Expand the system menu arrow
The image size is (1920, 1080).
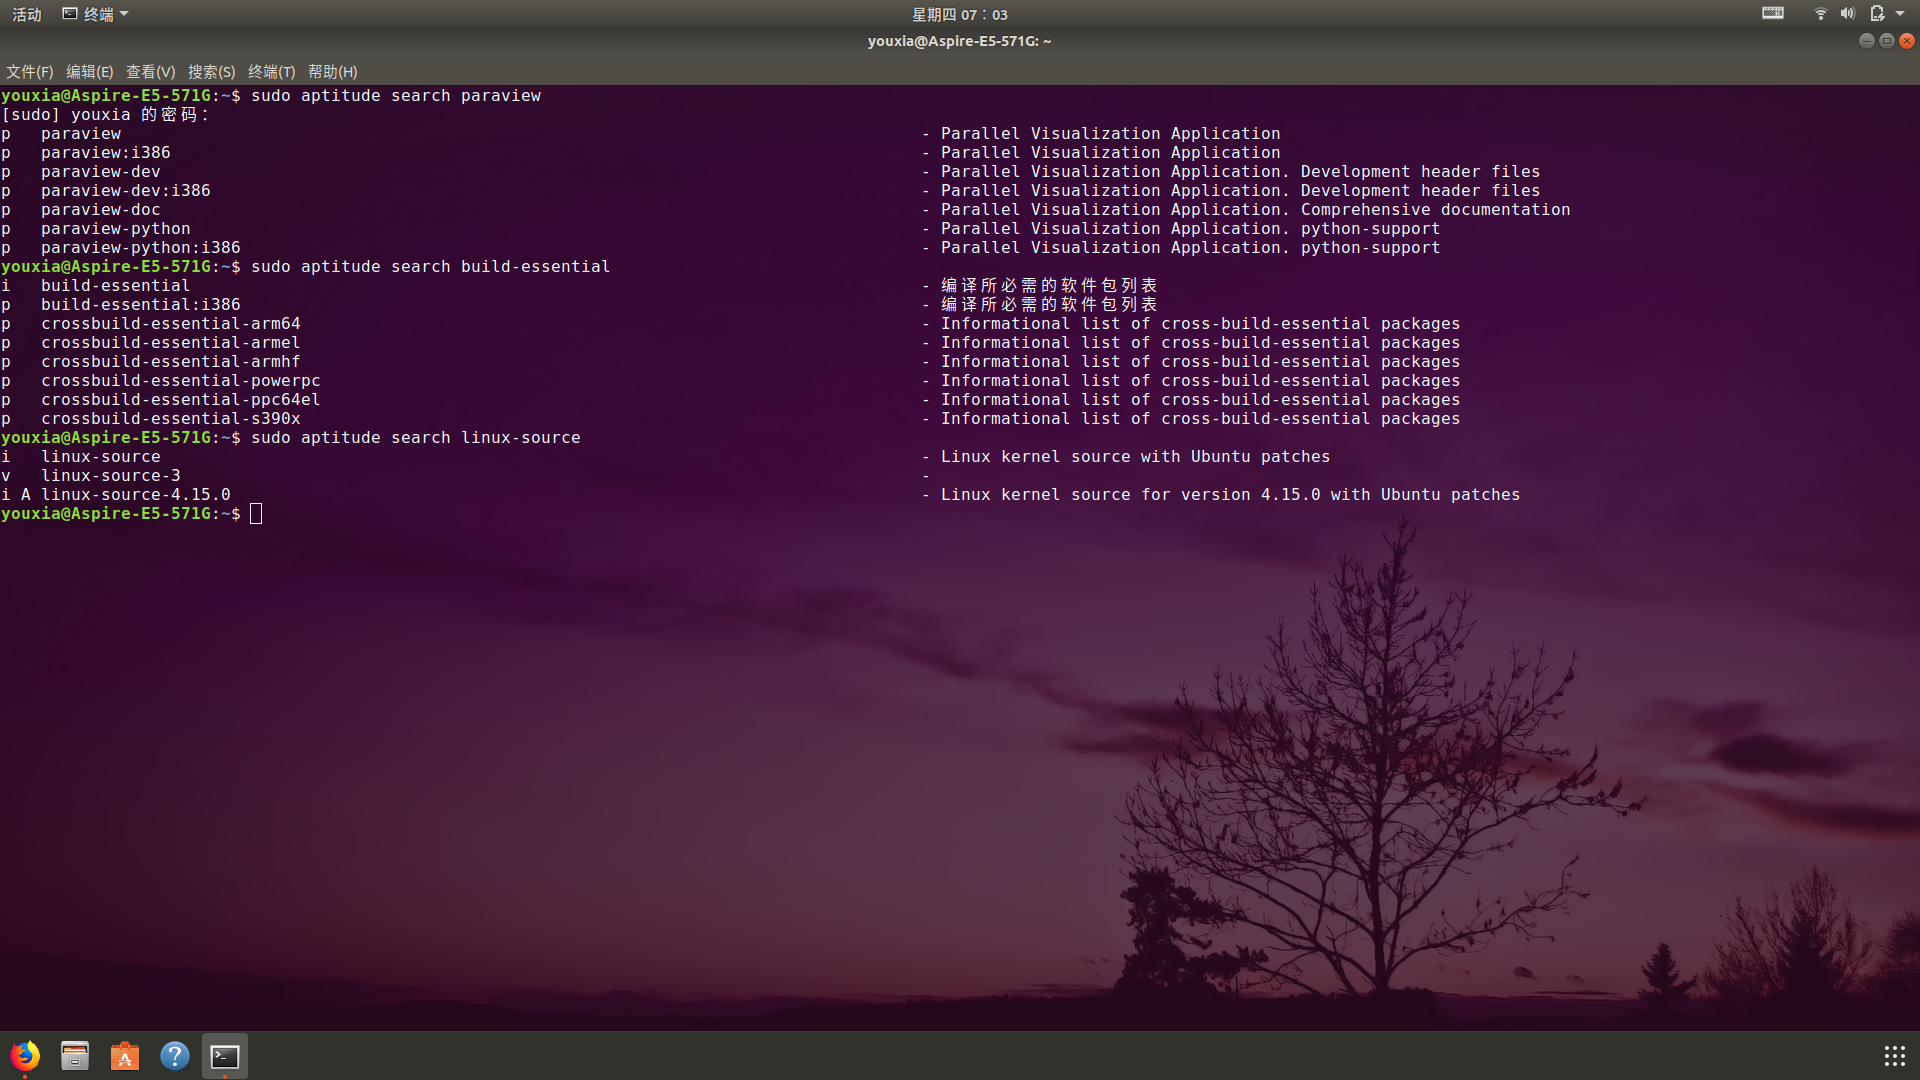[x=1900, y=14]
